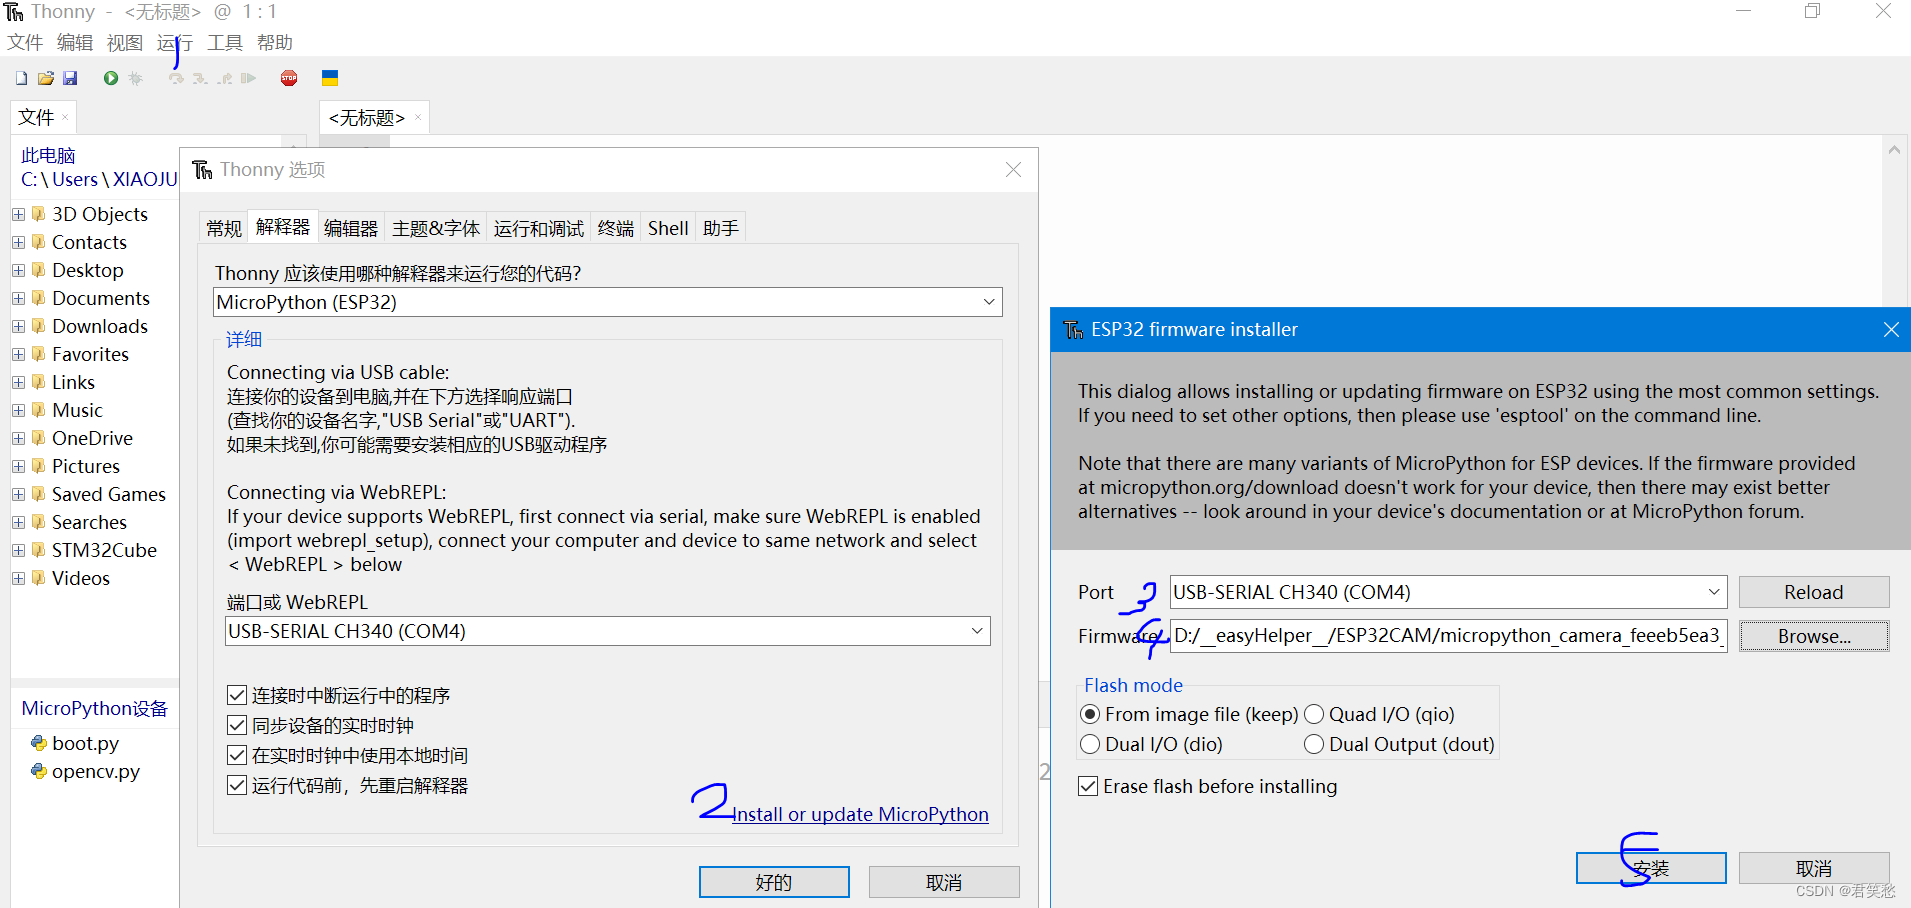Expand the Favorites folder tree node

[x=18, y=354]
